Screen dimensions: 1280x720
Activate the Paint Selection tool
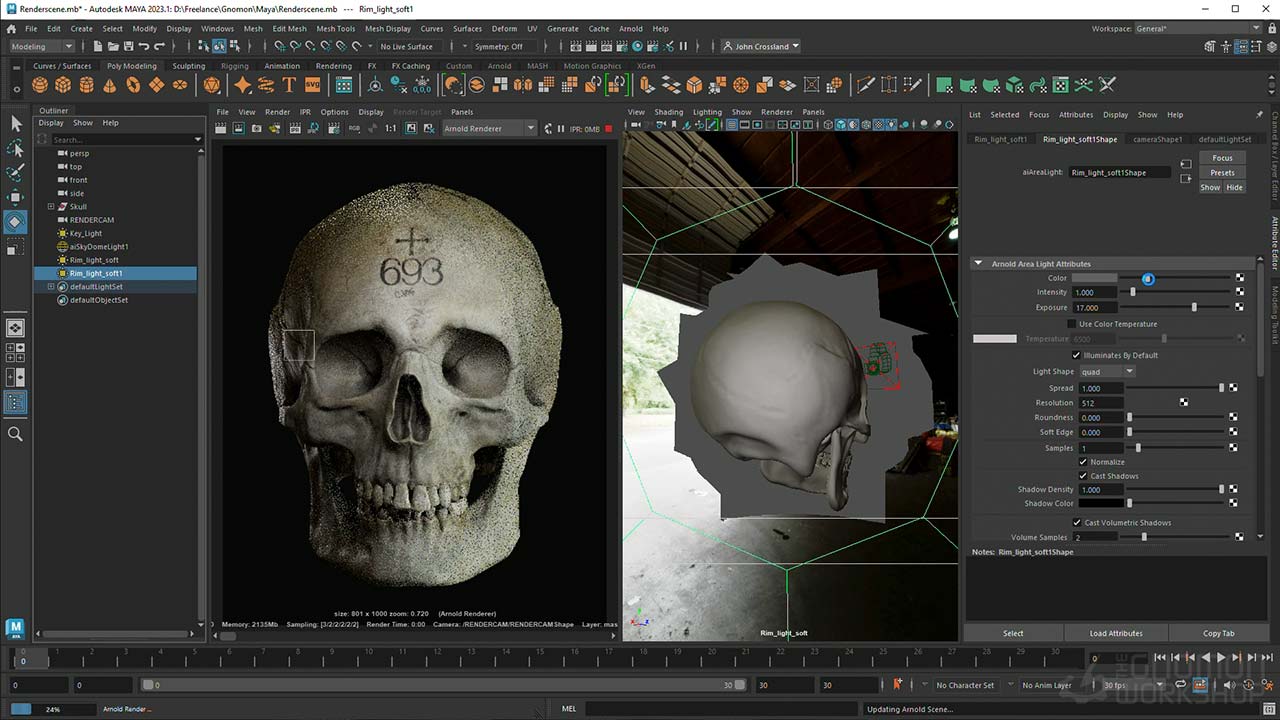coord(15,173)
